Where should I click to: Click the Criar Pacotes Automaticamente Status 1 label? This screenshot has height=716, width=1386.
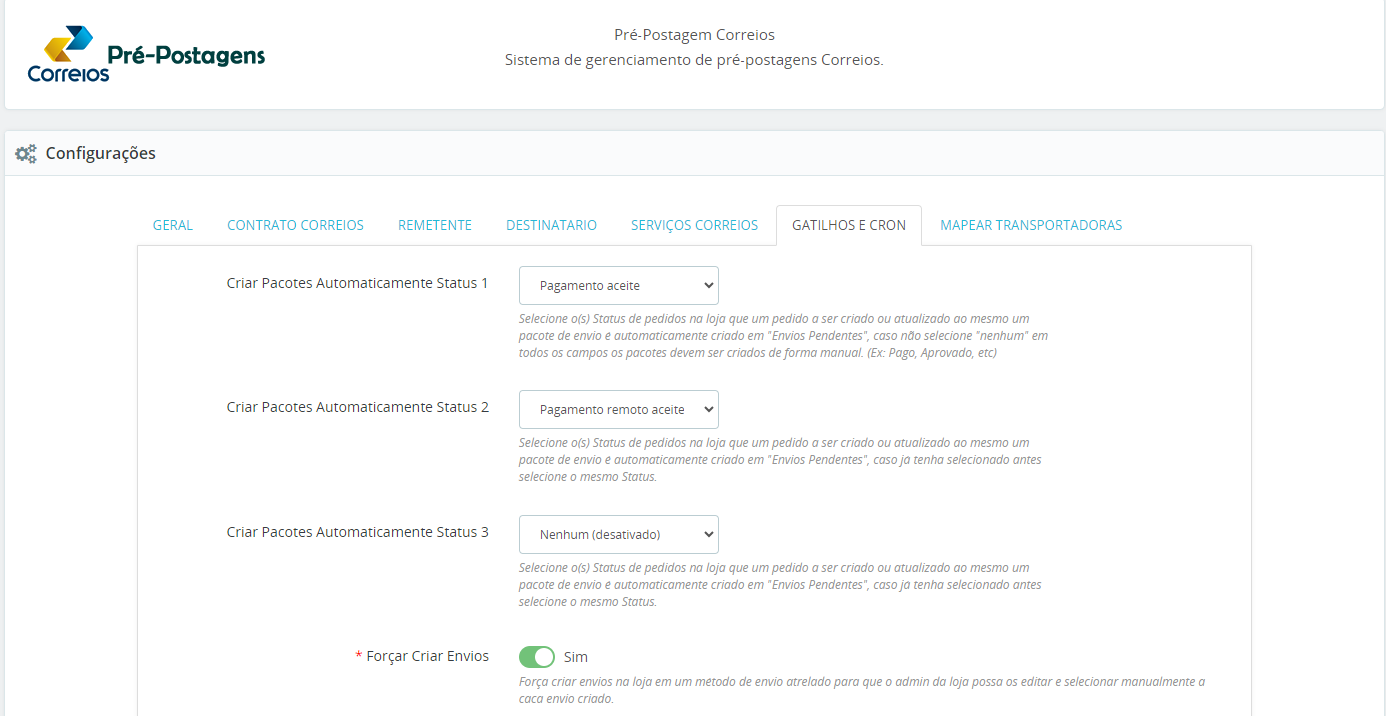(358, 283)
